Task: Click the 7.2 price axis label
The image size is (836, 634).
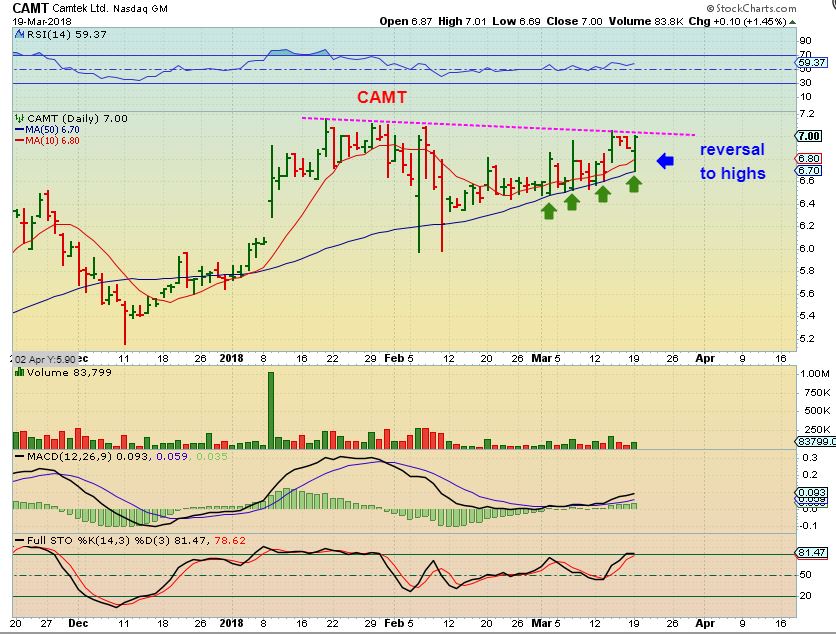Action: [x=807, y=114]
